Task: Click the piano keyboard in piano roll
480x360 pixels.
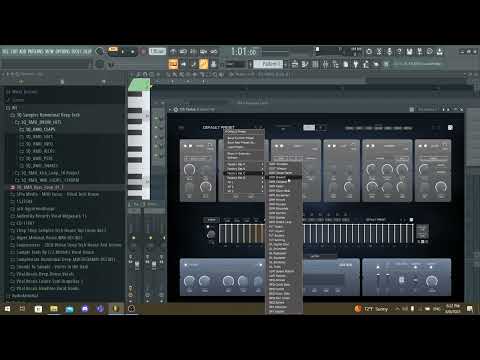Action: 139,139
